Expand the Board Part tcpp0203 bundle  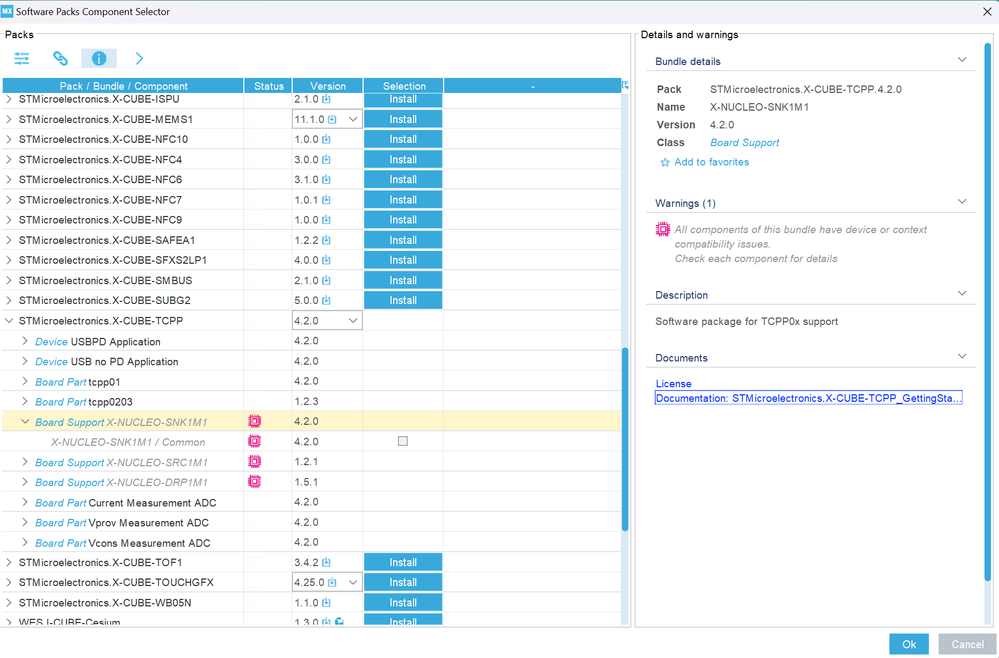tap(25, 402)
